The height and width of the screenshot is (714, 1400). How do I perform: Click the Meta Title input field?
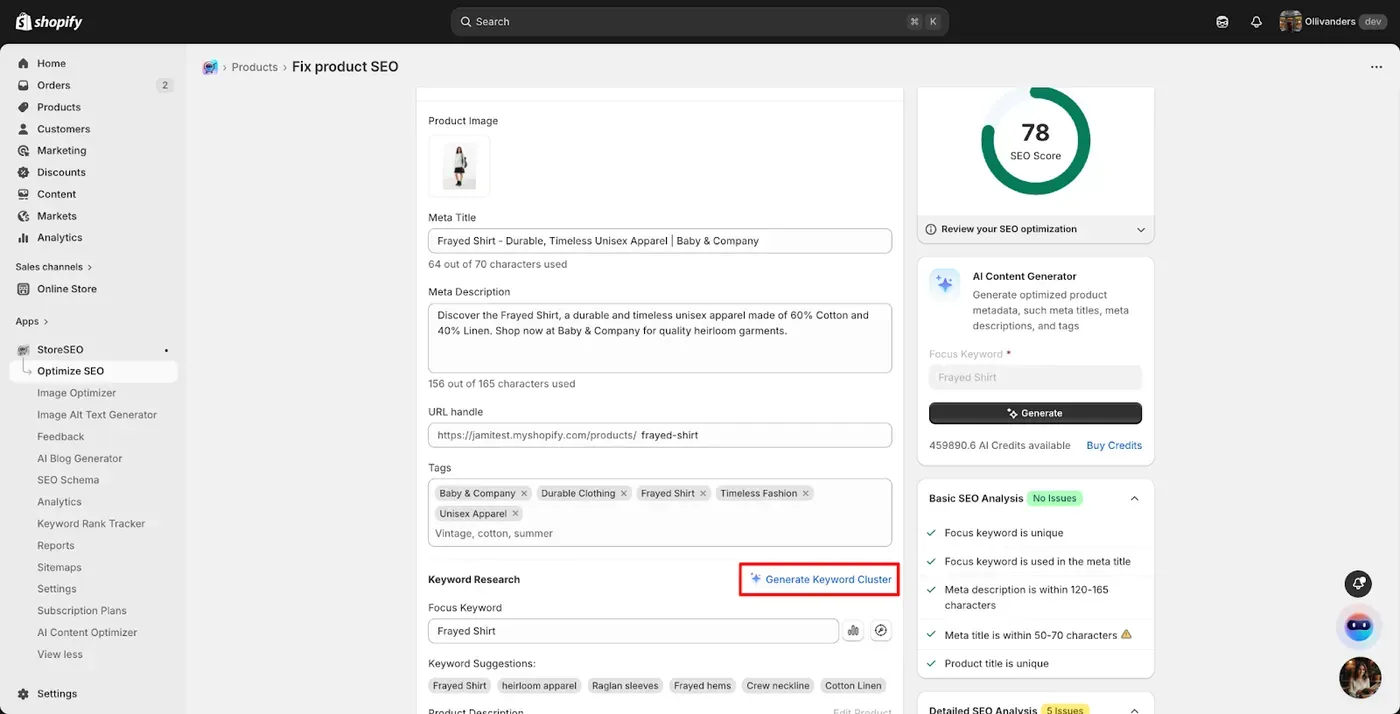pos(660,241)
